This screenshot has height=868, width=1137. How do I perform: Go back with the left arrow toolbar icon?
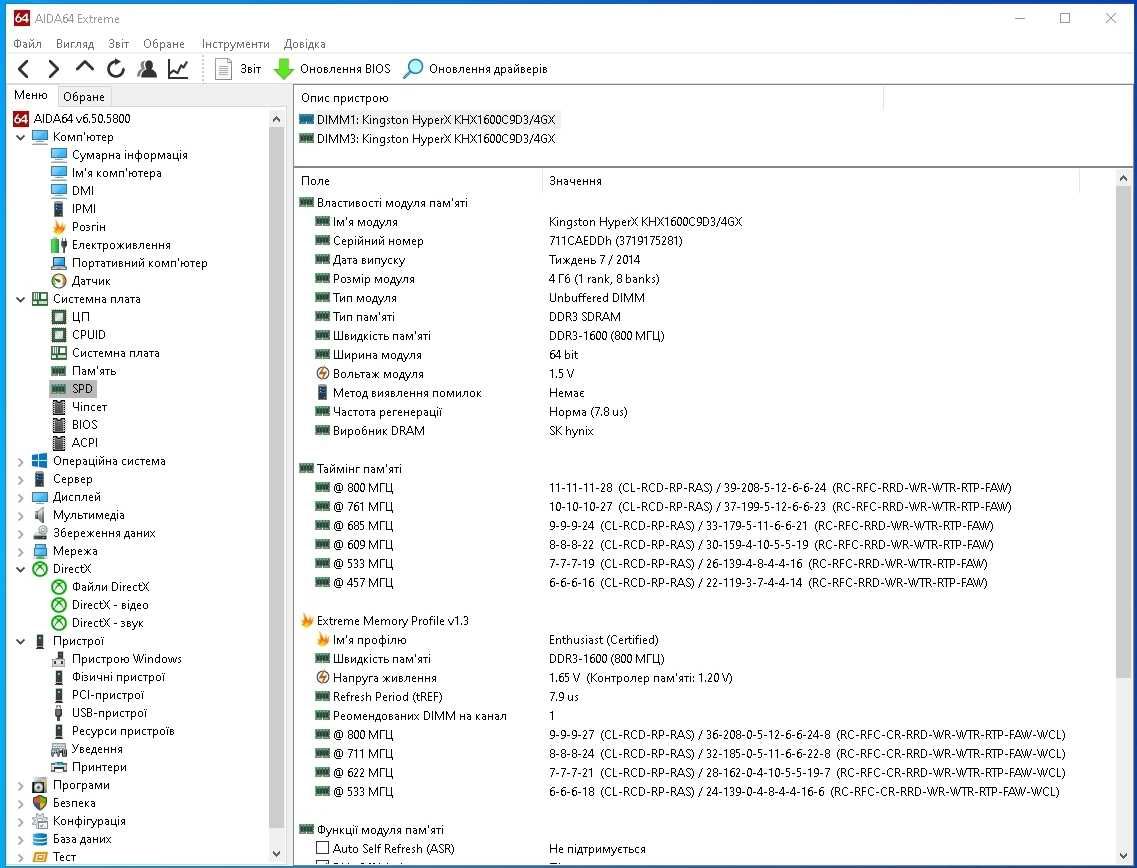pos(24,69)
